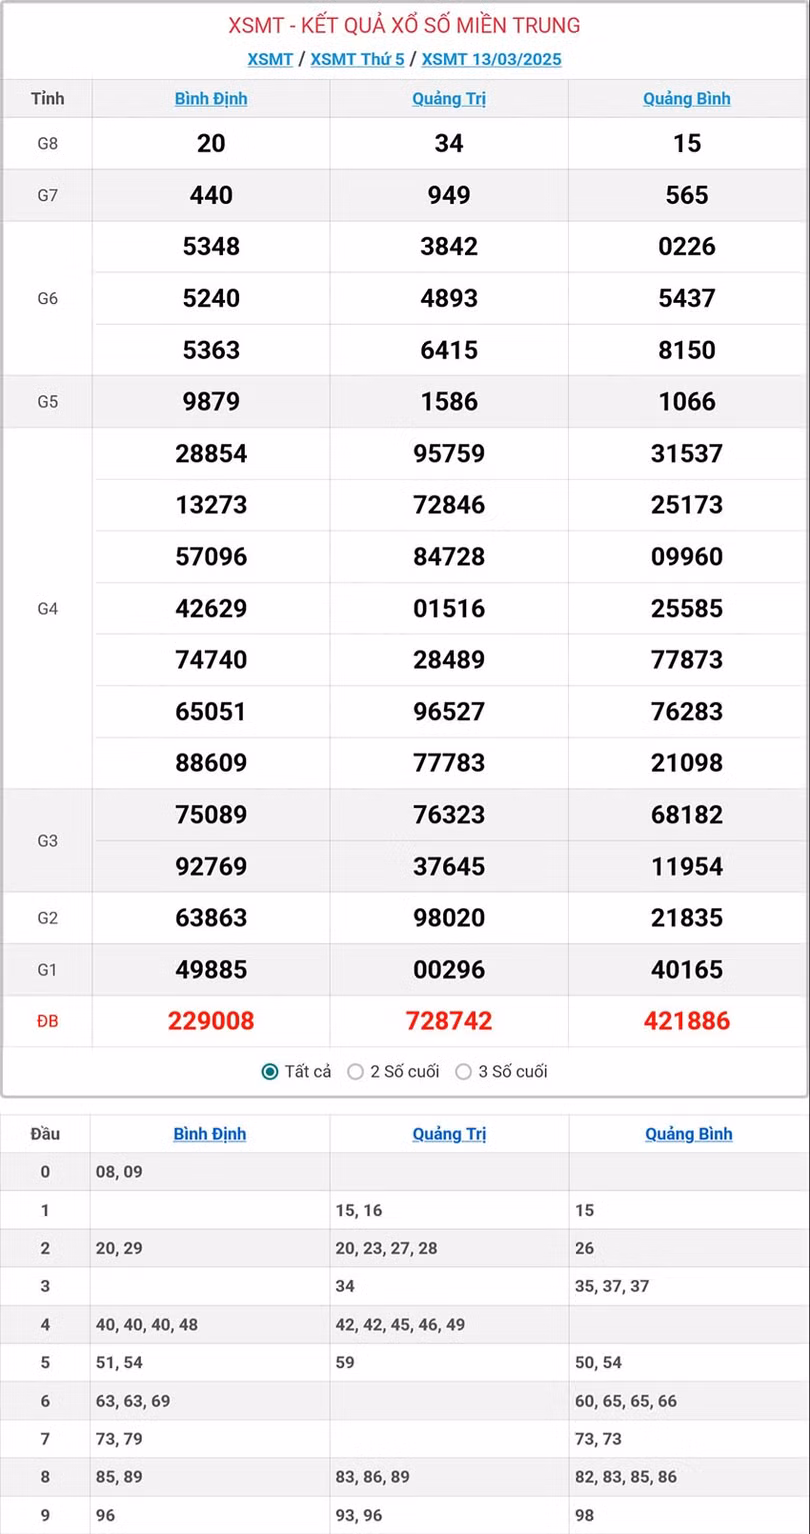Open Bình Định link in the prize results header
The image size is (810, 1534).
211,99
